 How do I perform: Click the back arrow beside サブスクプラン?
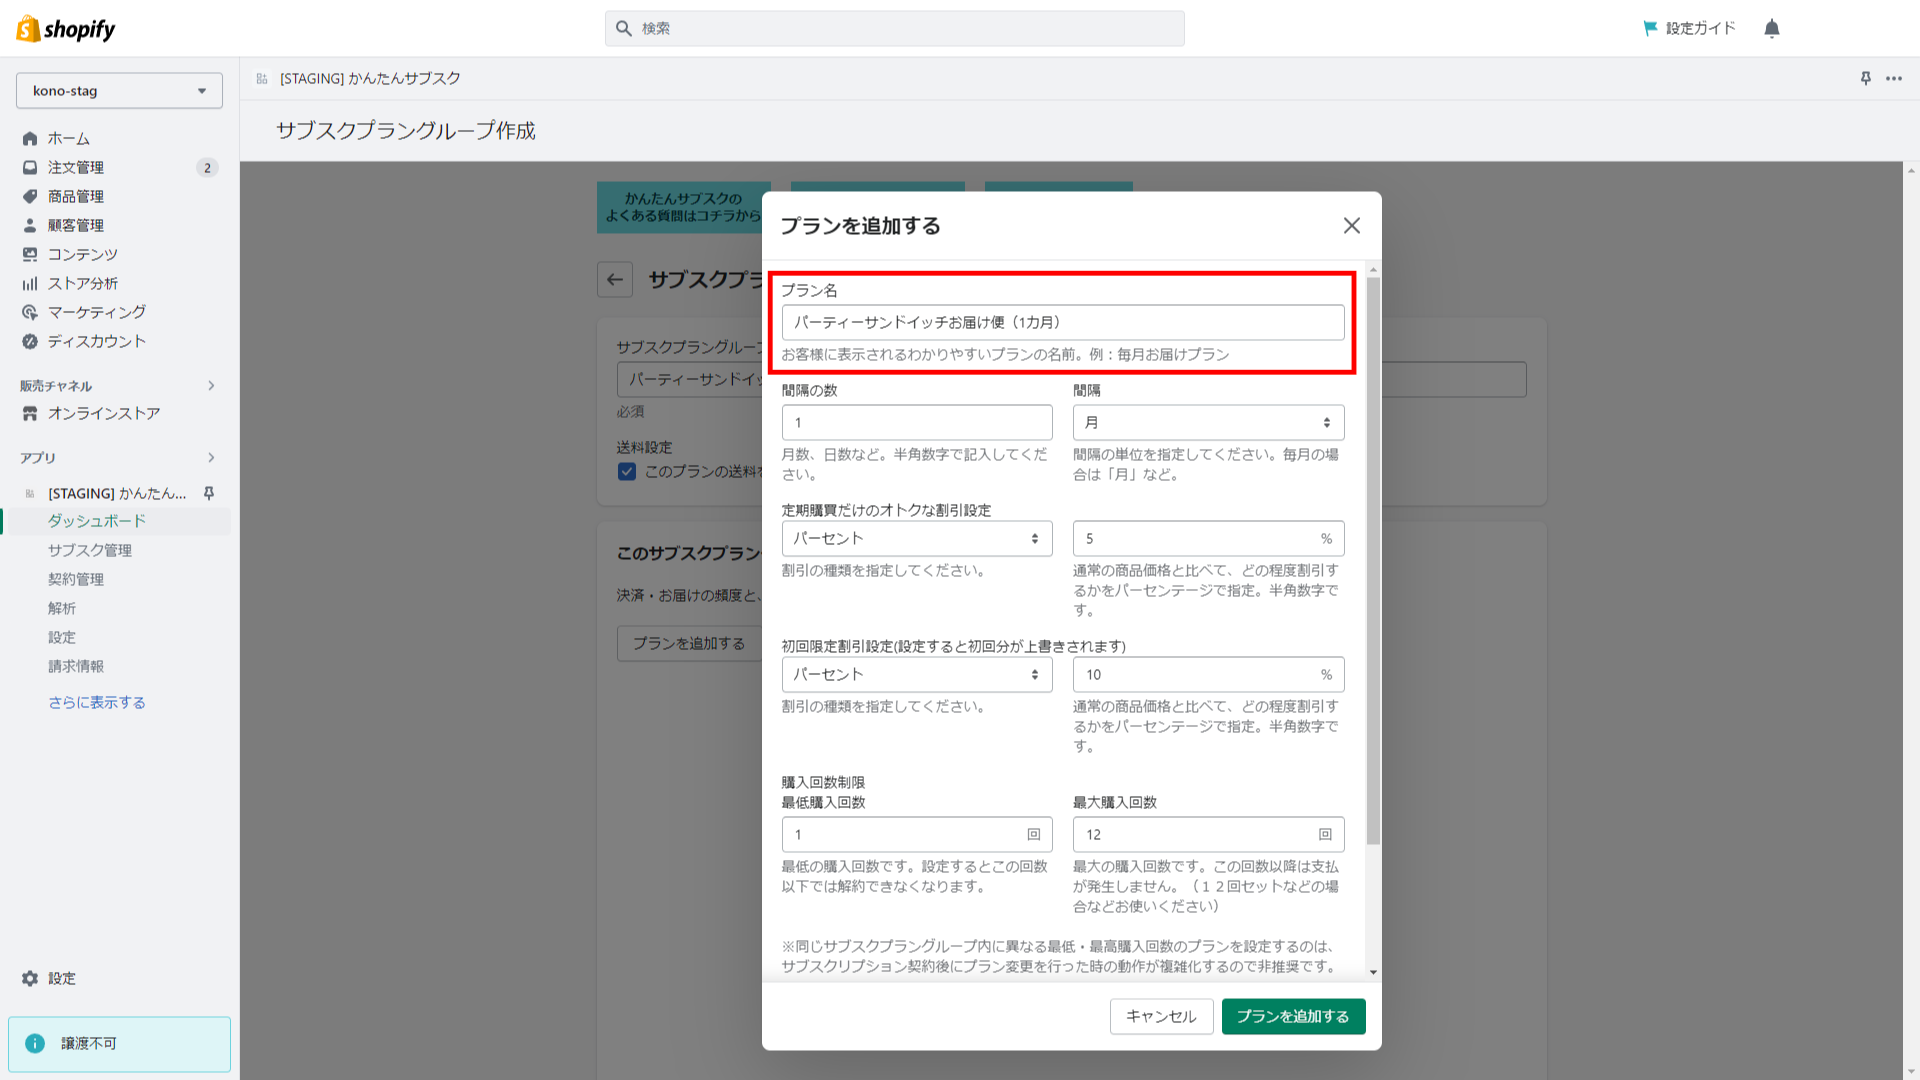615,280
